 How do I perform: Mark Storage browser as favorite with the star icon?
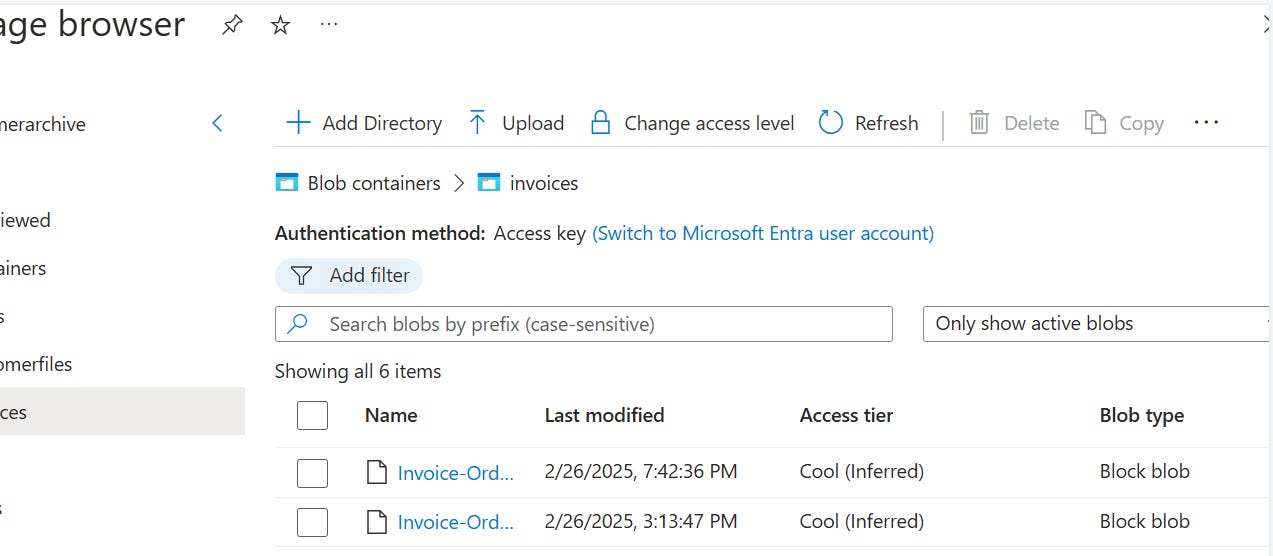(281, 26)
